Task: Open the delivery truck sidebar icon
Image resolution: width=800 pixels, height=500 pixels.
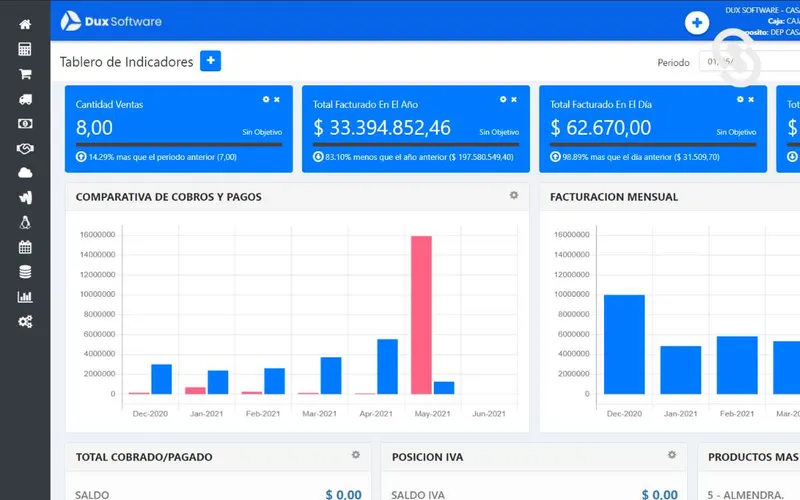Action: pos(25,99)
